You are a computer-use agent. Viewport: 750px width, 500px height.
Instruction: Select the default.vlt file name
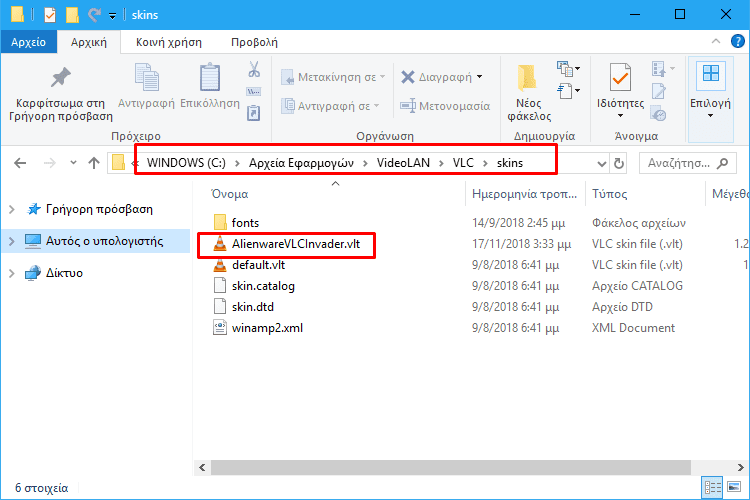pos(258,265)
